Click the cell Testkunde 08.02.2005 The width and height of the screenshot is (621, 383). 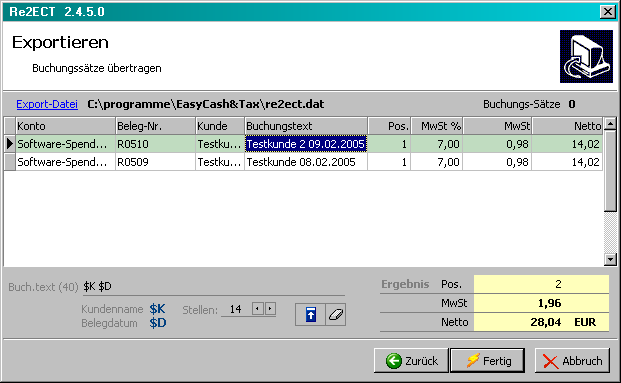tap(306, 162)
